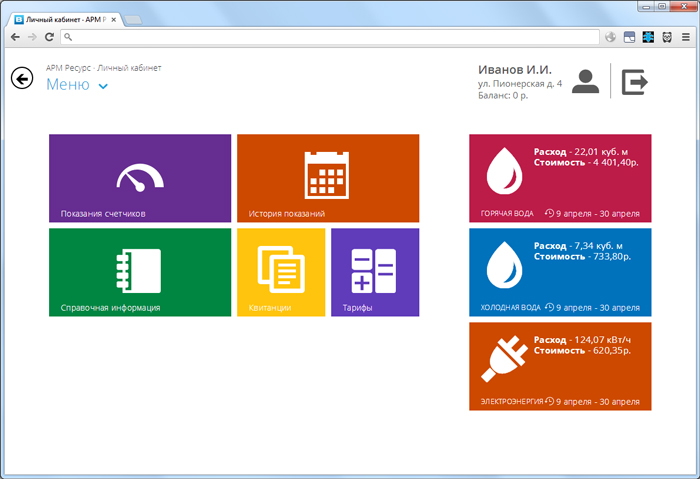Open the receipts documents tile

click(x=281, y=272)
